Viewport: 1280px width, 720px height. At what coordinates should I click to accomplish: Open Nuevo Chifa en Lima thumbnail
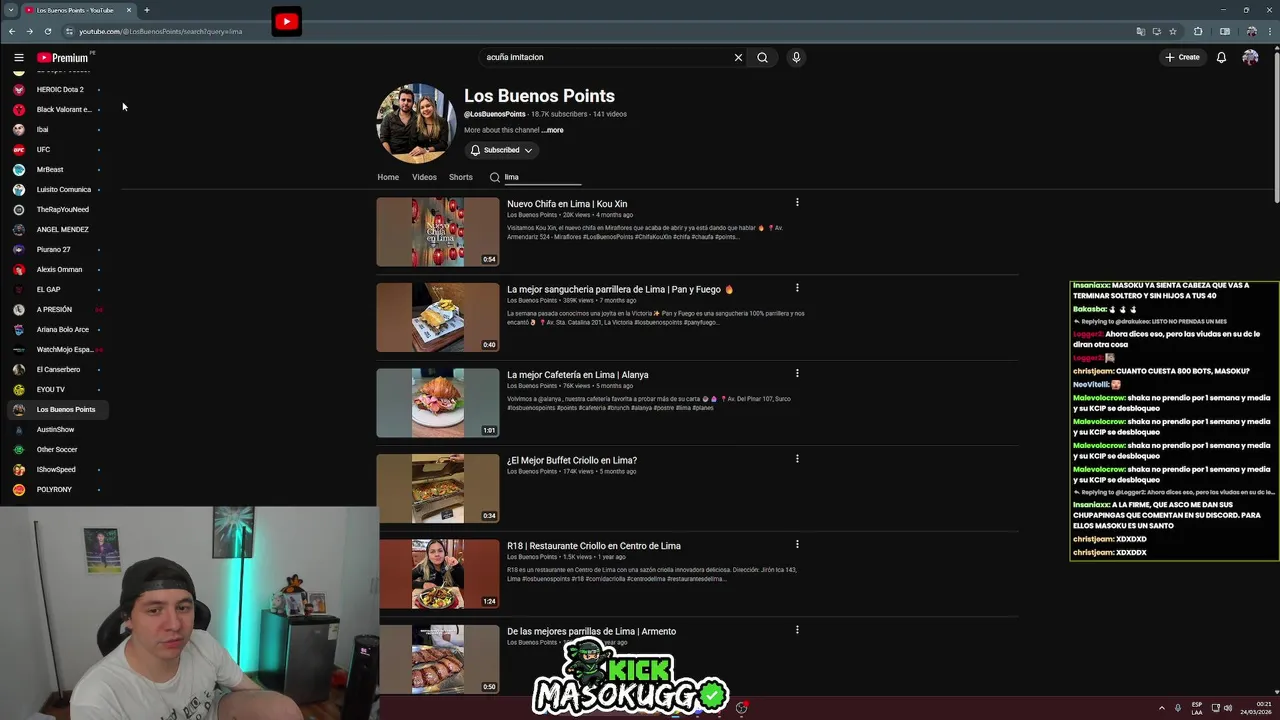click(437, 232)
